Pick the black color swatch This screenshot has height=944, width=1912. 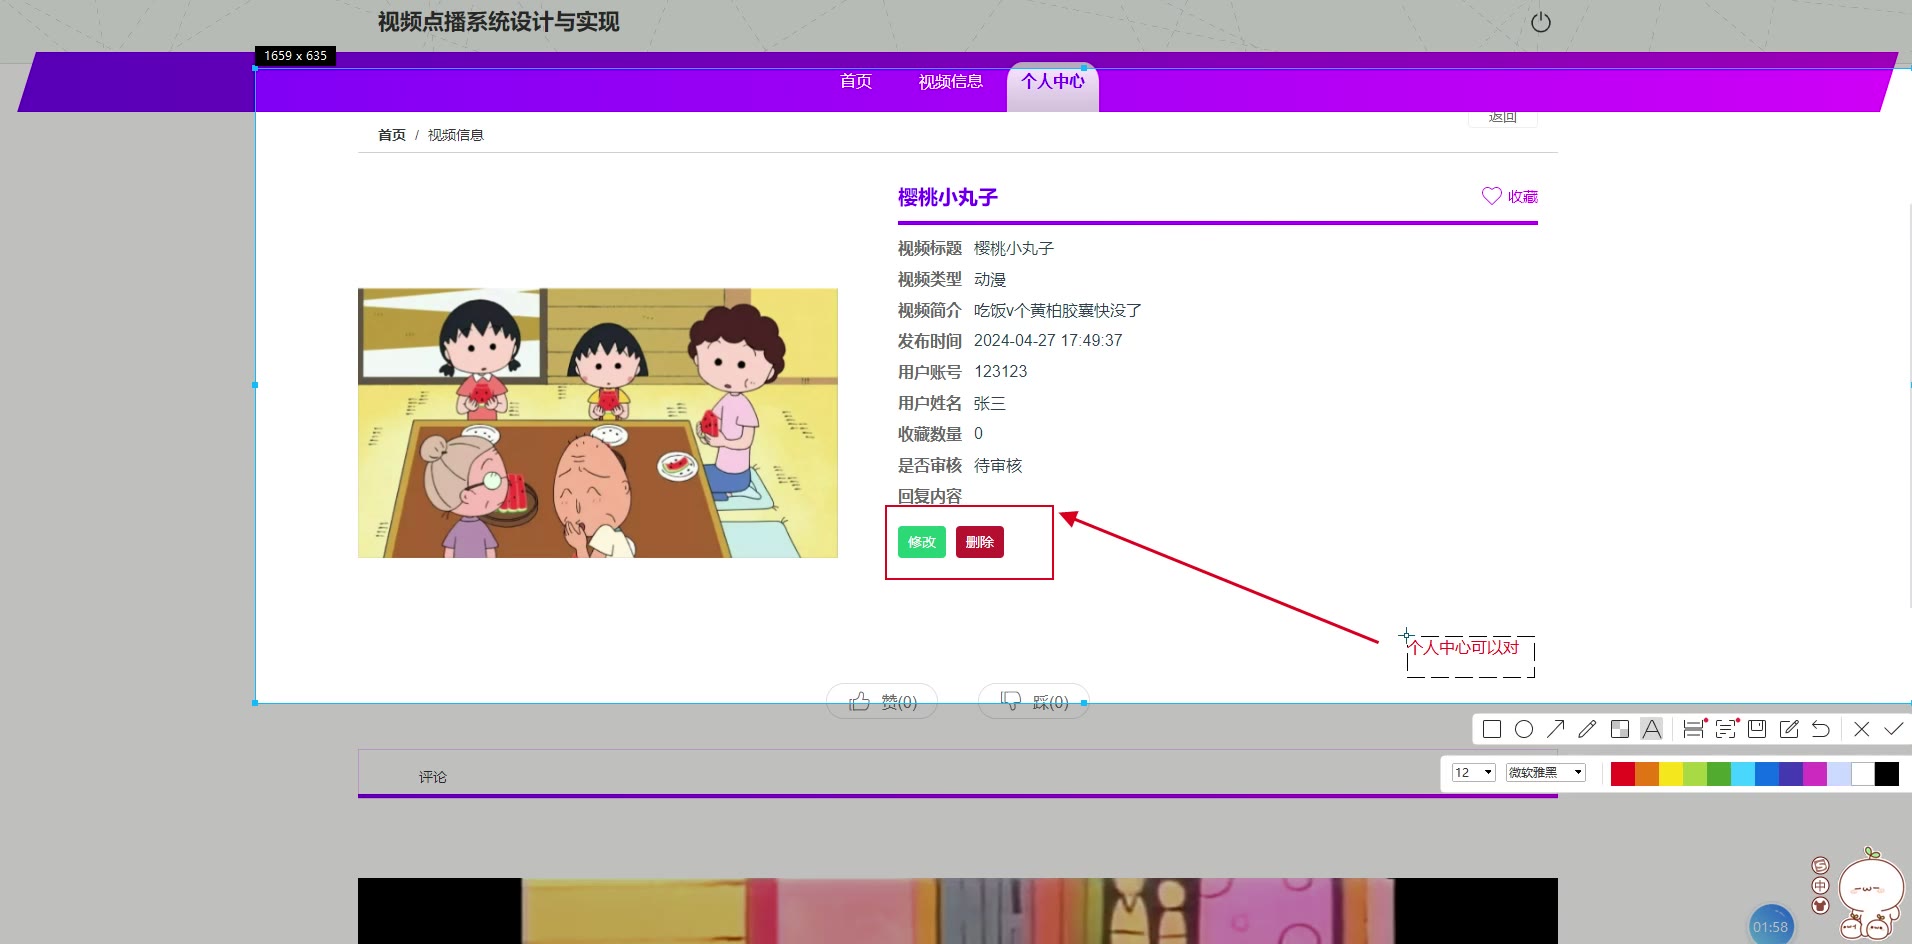(x=1887, y=773)
